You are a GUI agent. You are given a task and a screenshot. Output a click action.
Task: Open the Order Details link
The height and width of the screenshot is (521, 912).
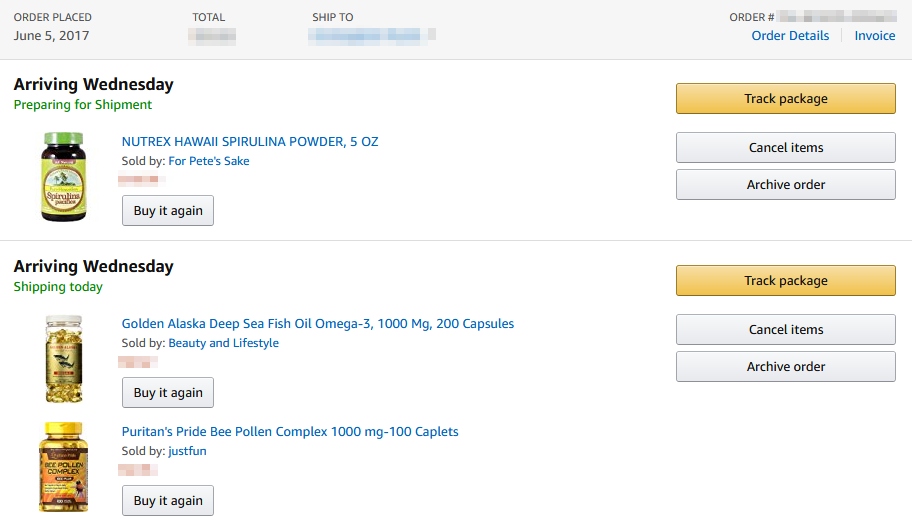pyautogui.click(x=790, y=36)
